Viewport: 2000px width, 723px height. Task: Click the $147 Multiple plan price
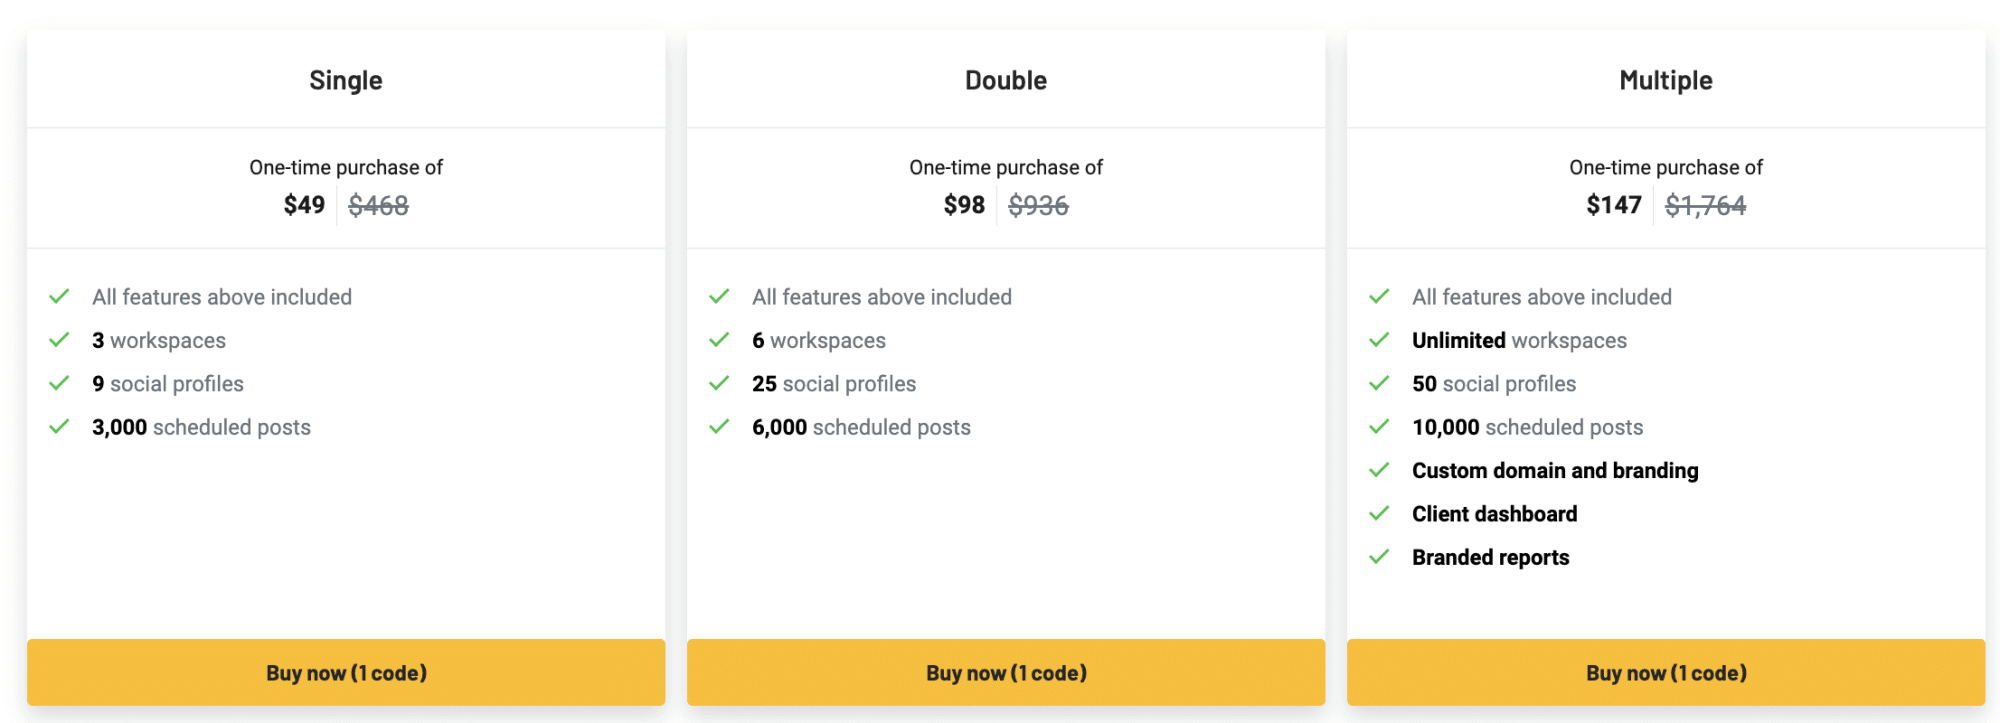tap(1614, 205)
